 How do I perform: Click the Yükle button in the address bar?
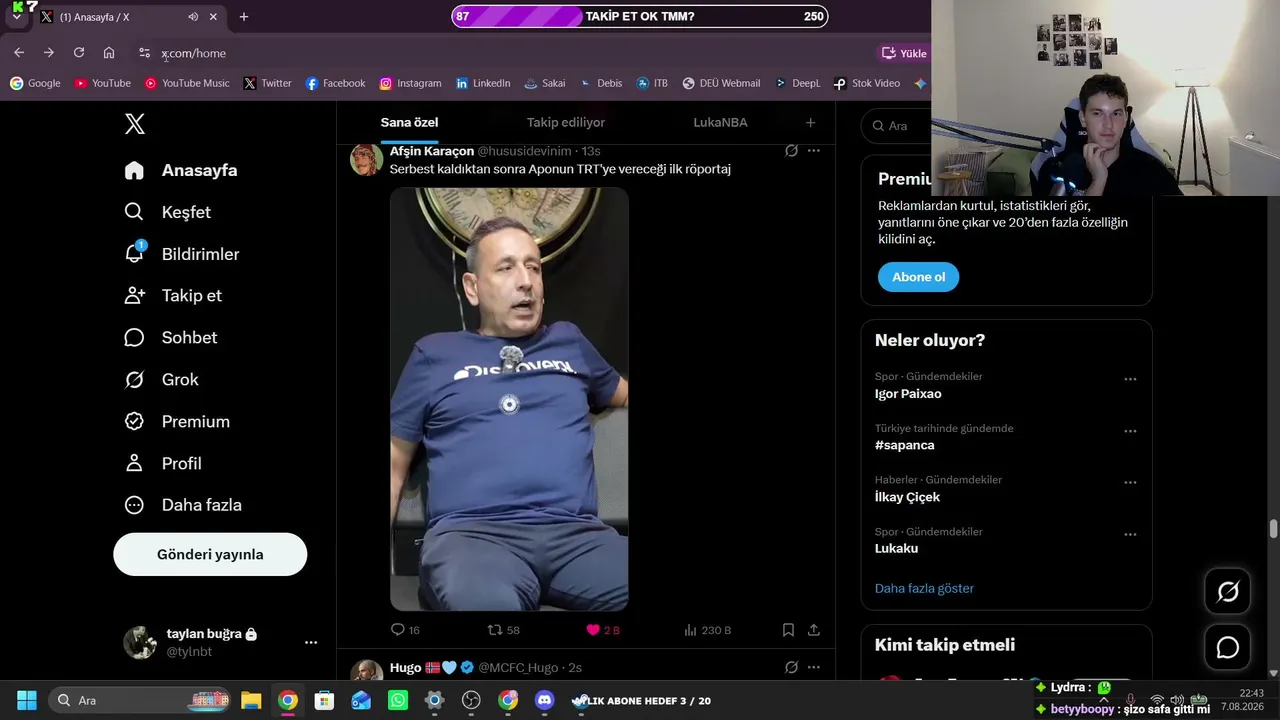tap(904, 53)
